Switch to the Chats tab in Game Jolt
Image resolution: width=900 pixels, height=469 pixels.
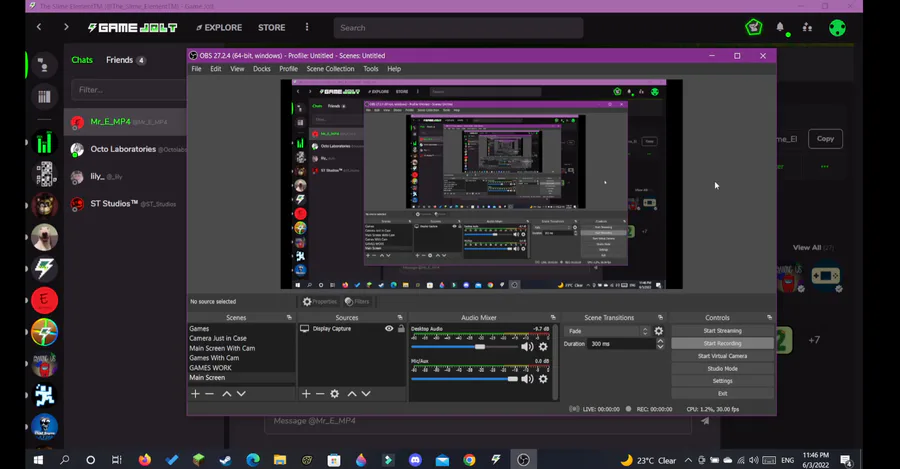pos(82,60)
